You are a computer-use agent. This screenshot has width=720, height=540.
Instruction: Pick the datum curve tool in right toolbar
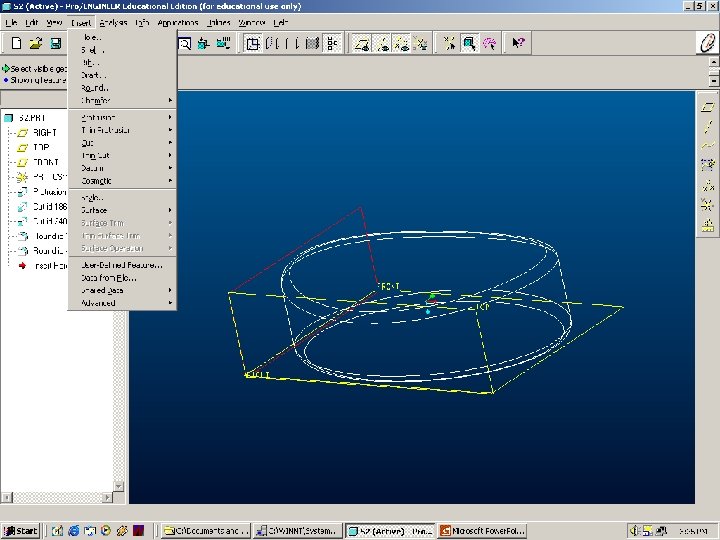pos(709,145)
